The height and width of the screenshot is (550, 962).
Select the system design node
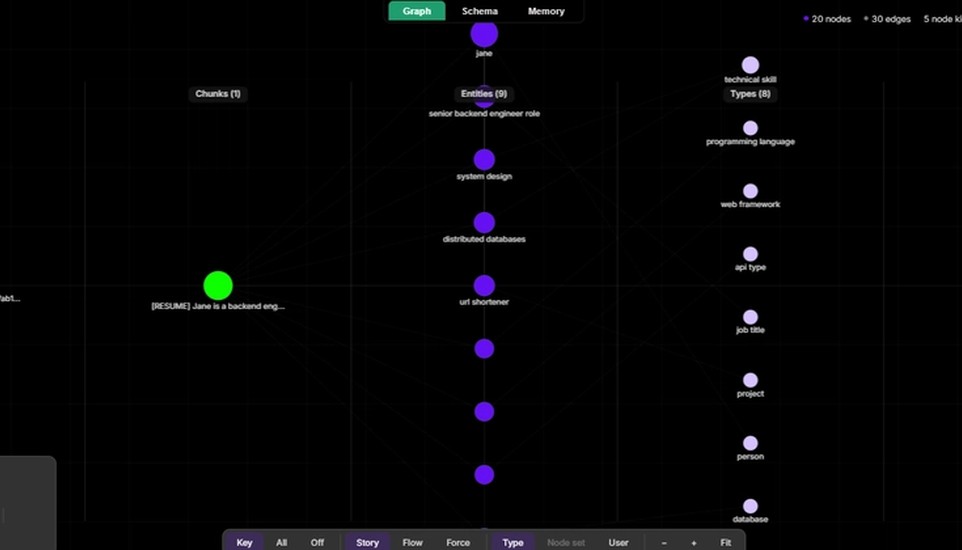[484, 160]
